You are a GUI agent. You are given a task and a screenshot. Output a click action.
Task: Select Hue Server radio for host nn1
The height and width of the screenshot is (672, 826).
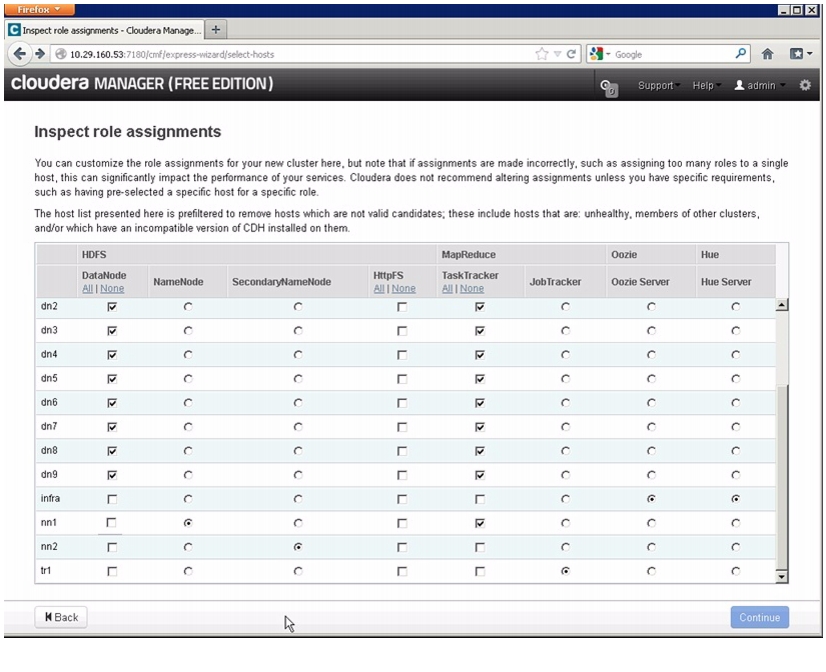coord(735,523)
